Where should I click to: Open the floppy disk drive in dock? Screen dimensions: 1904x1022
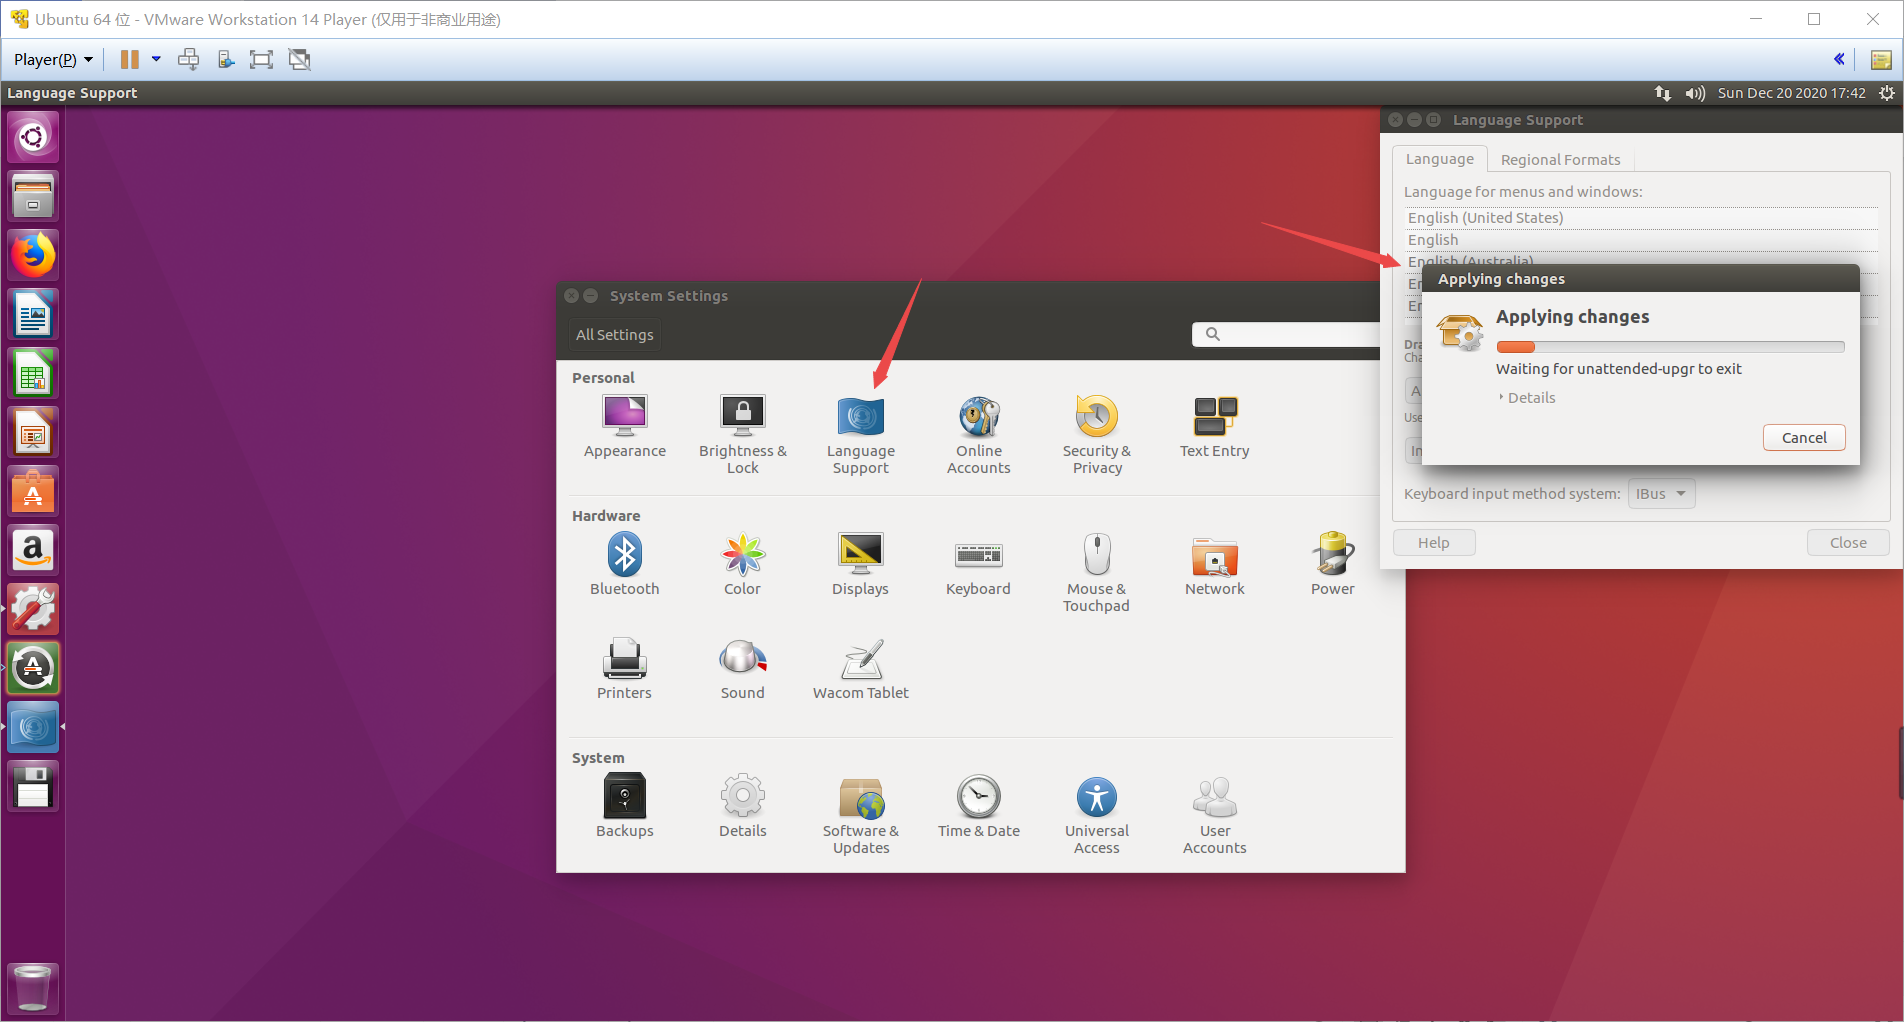point(33,786)
